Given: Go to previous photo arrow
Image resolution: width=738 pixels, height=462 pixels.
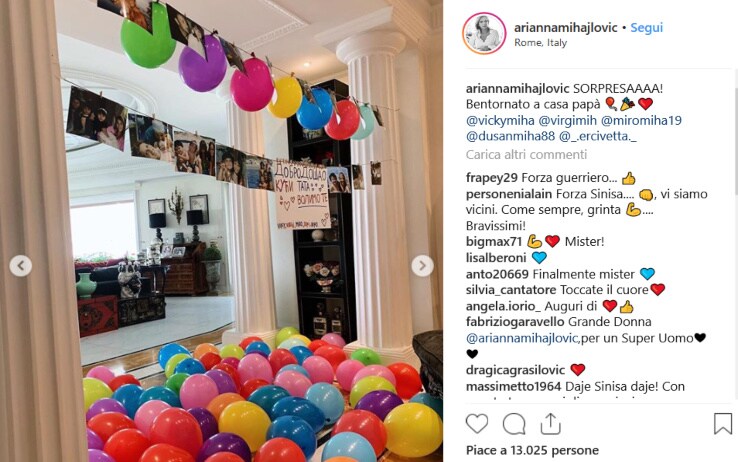Looking at the screenshot, I should [x=21, y=266].
